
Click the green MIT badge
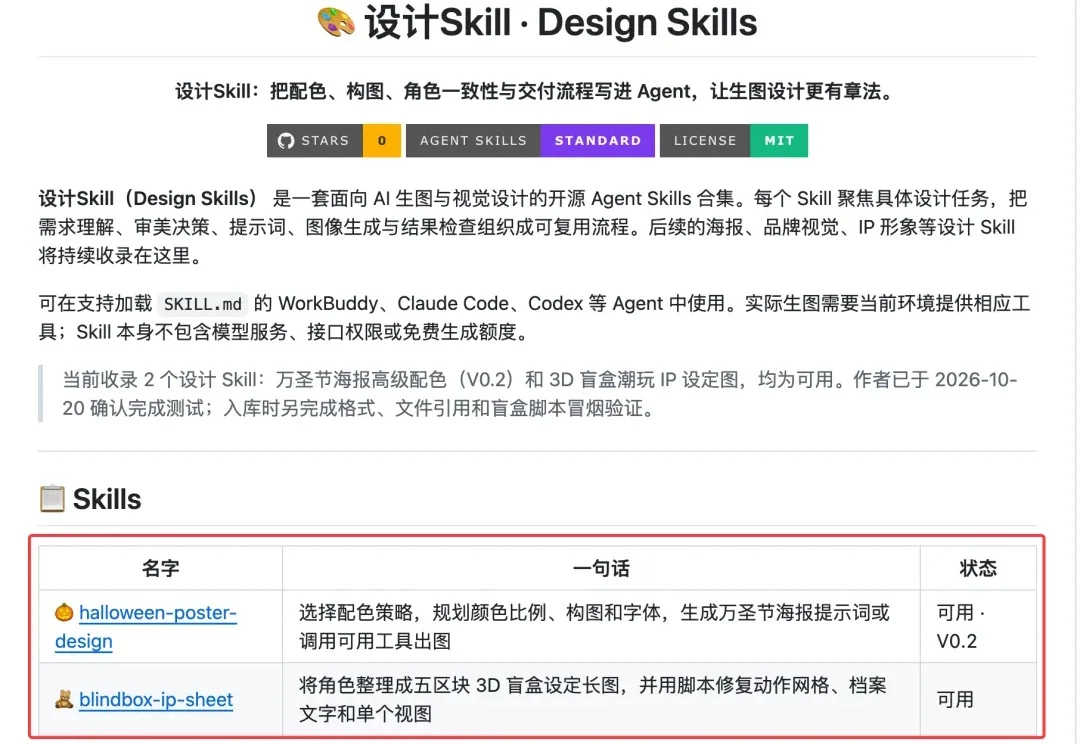pos(779,141)
